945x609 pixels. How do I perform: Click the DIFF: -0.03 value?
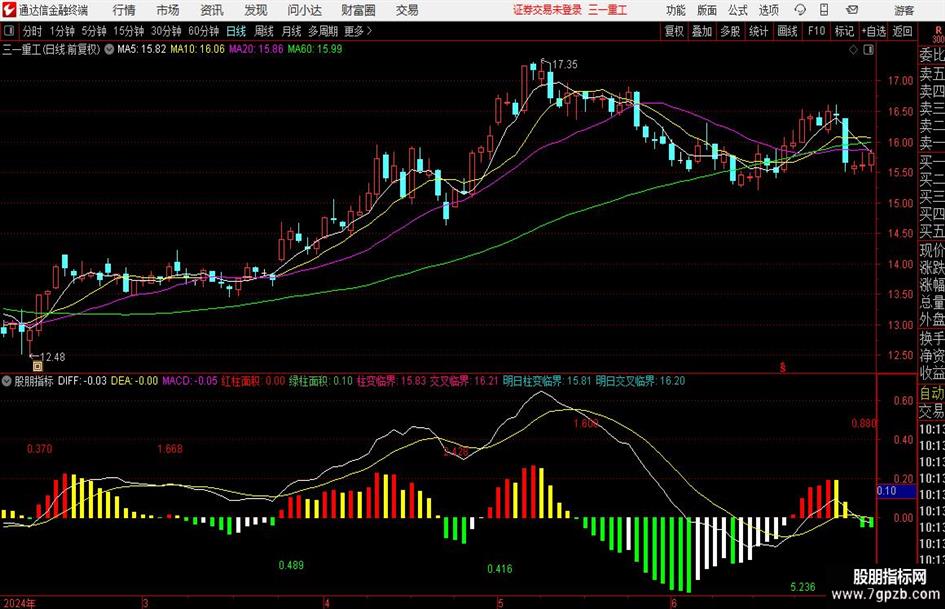click(x=82, y=381)
